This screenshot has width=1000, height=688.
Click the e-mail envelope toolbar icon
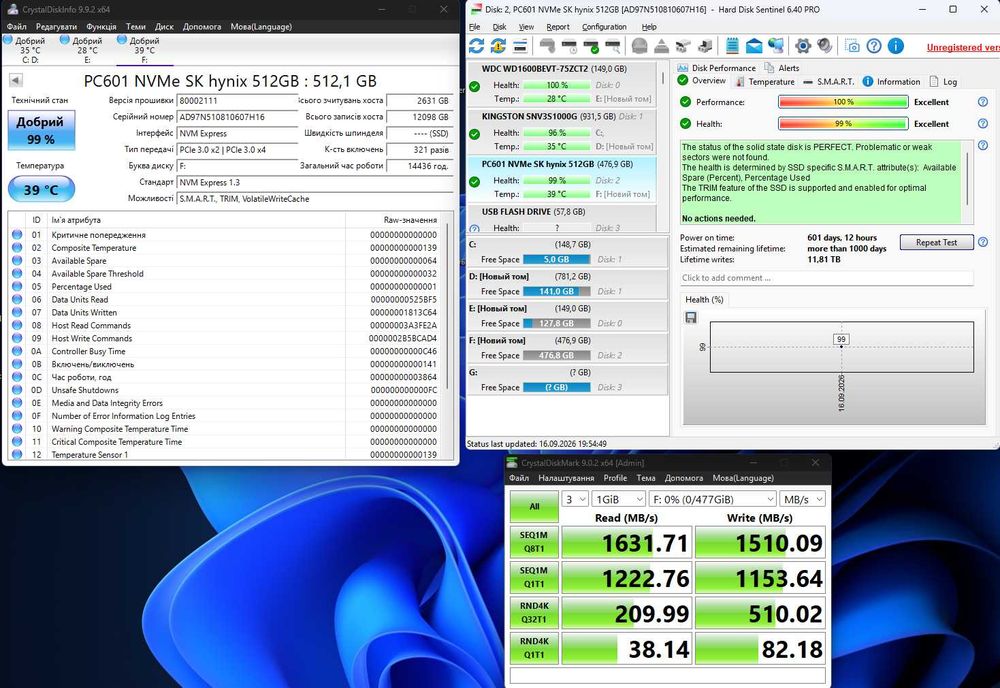754,46
